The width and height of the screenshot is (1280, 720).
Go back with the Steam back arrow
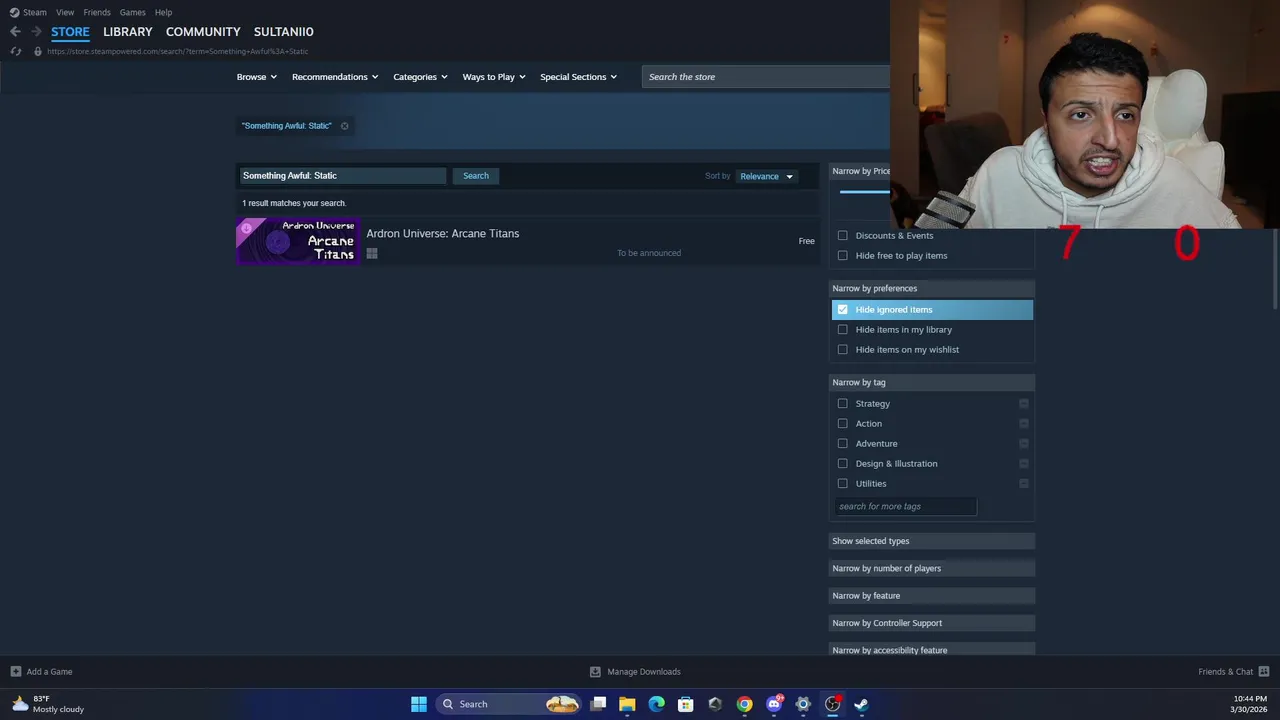(x=15, y=32)
